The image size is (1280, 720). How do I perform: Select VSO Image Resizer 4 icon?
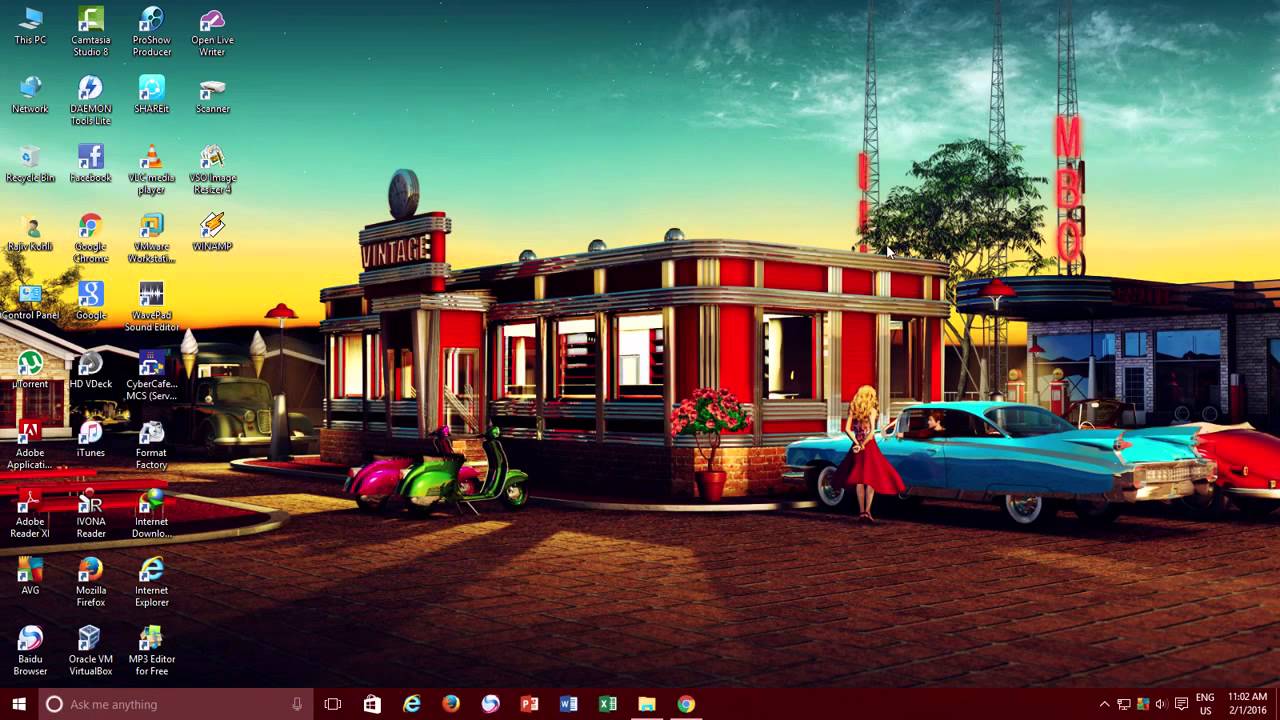212,169
